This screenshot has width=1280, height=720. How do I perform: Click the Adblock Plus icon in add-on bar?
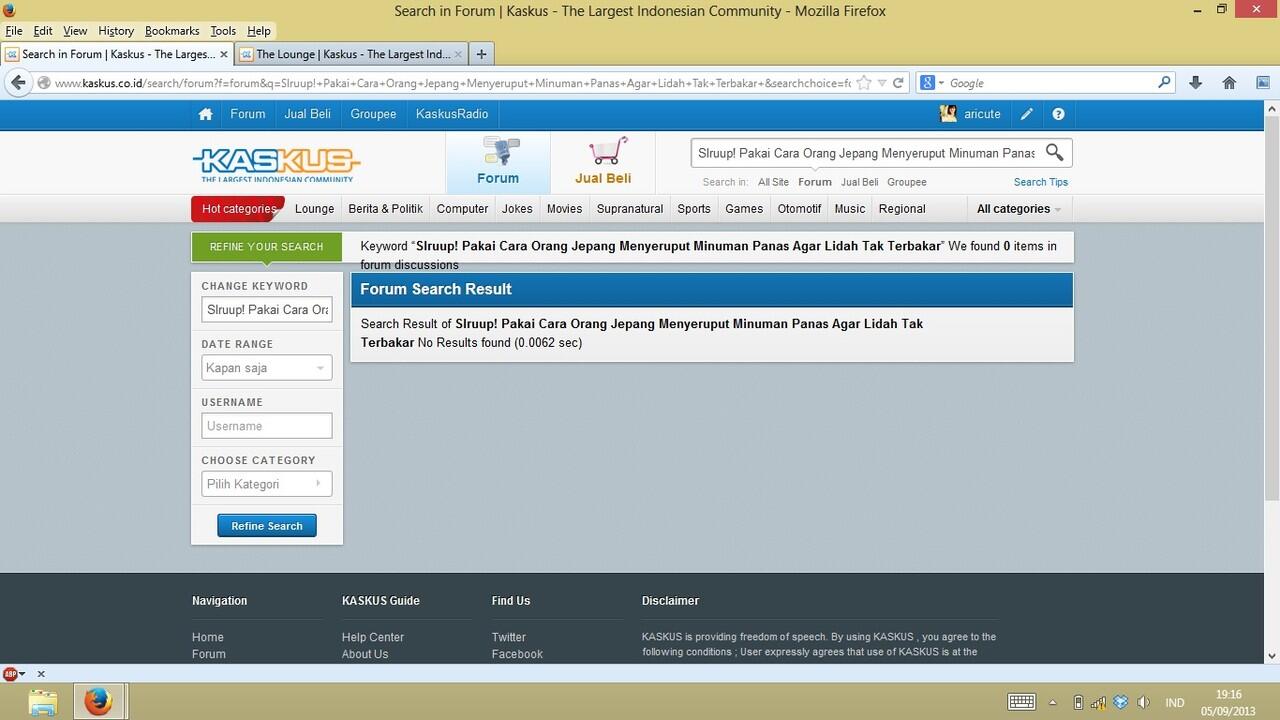click(x=10, y=674)
